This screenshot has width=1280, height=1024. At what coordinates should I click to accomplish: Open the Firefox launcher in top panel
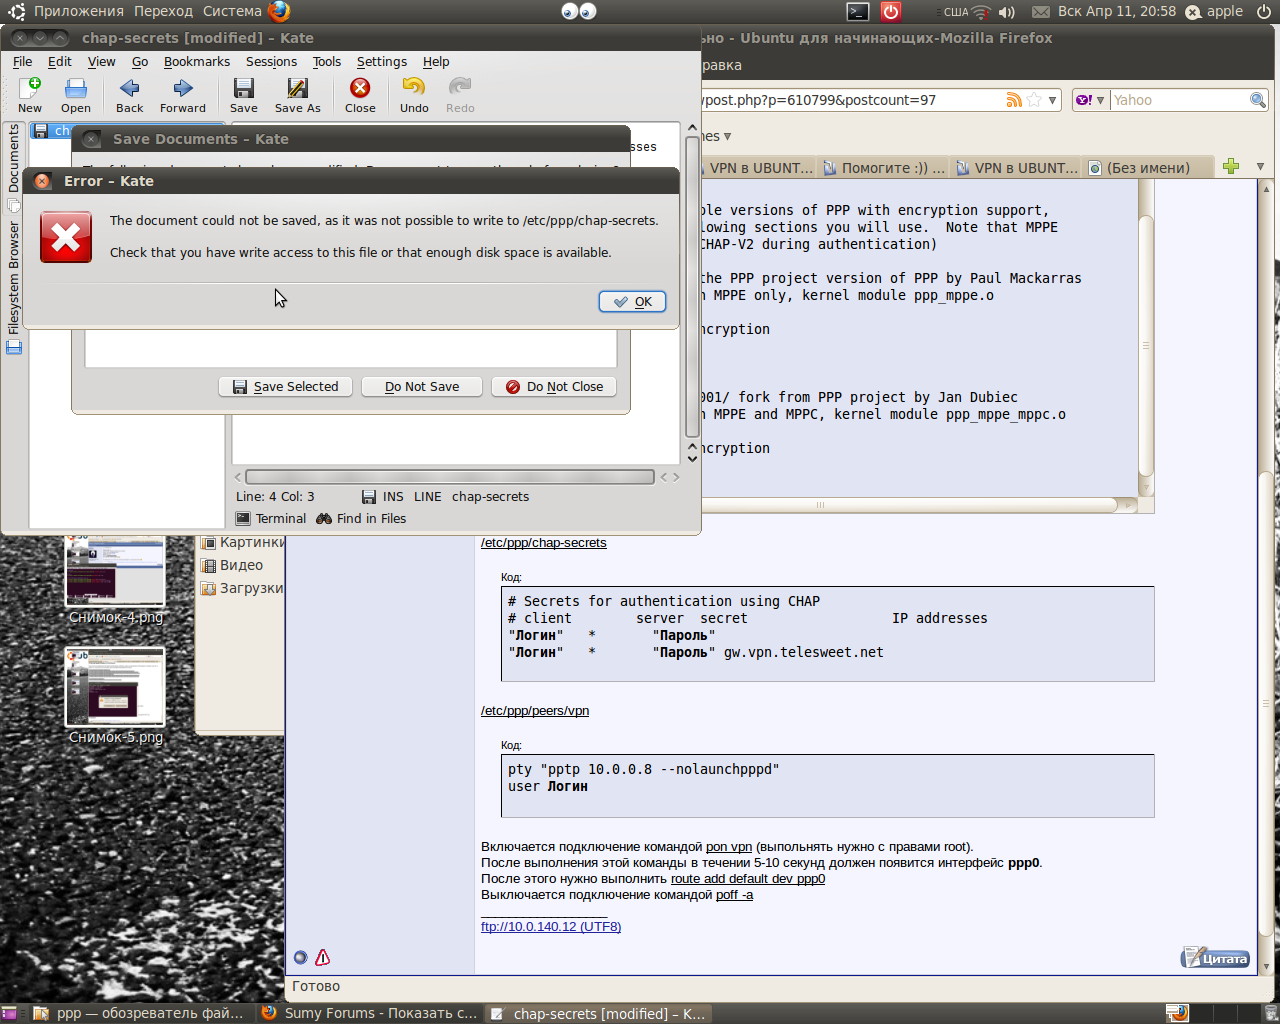(279, 11)
